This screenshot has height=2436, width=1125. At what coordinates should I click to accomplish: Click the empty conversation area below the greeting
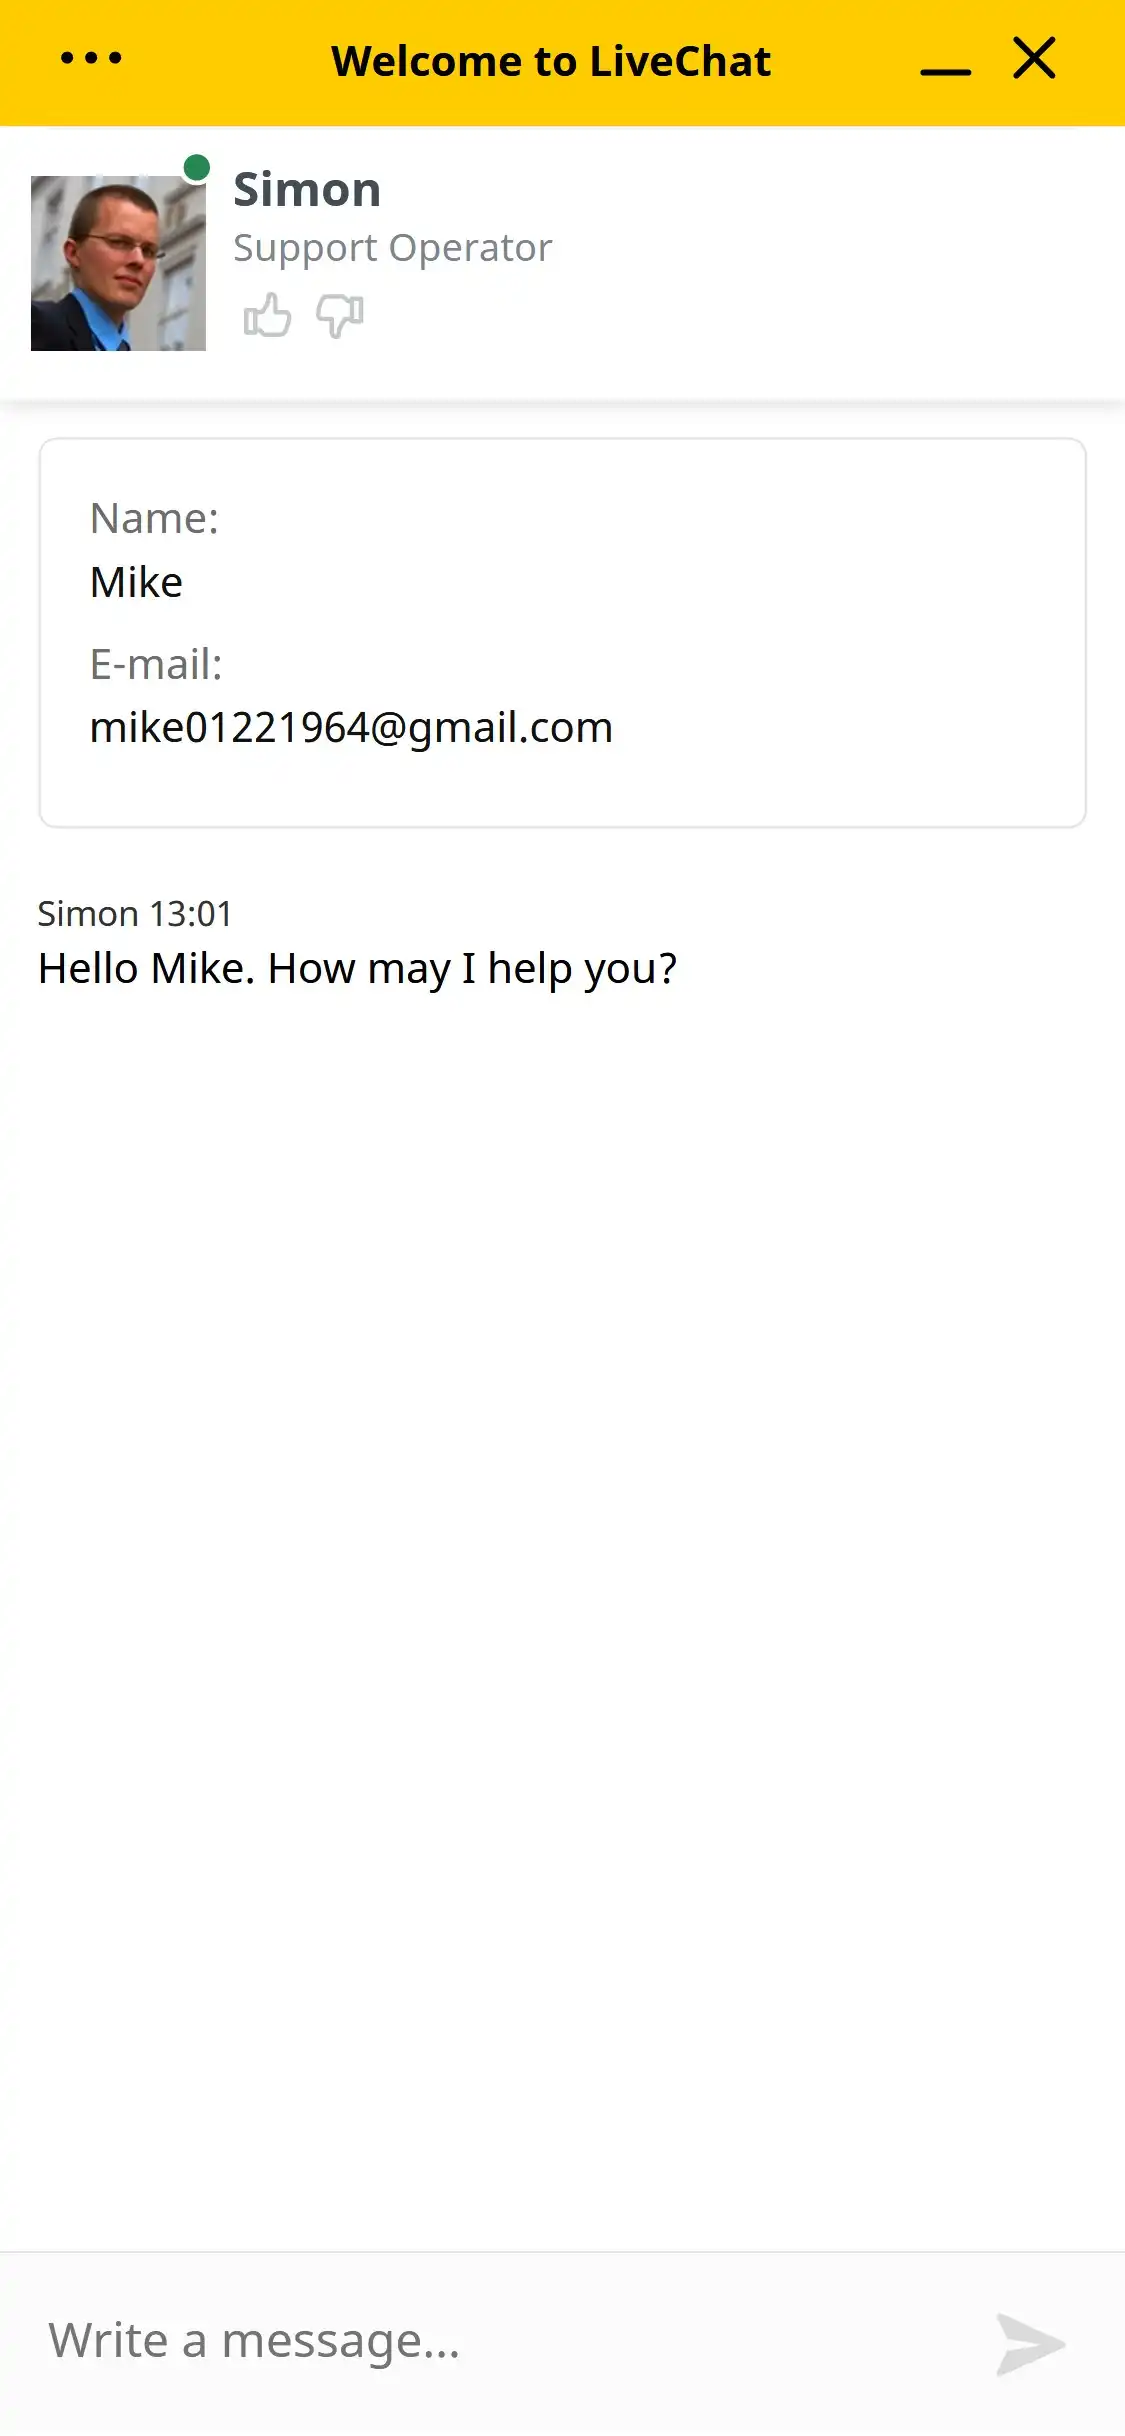pos(560,1600)
